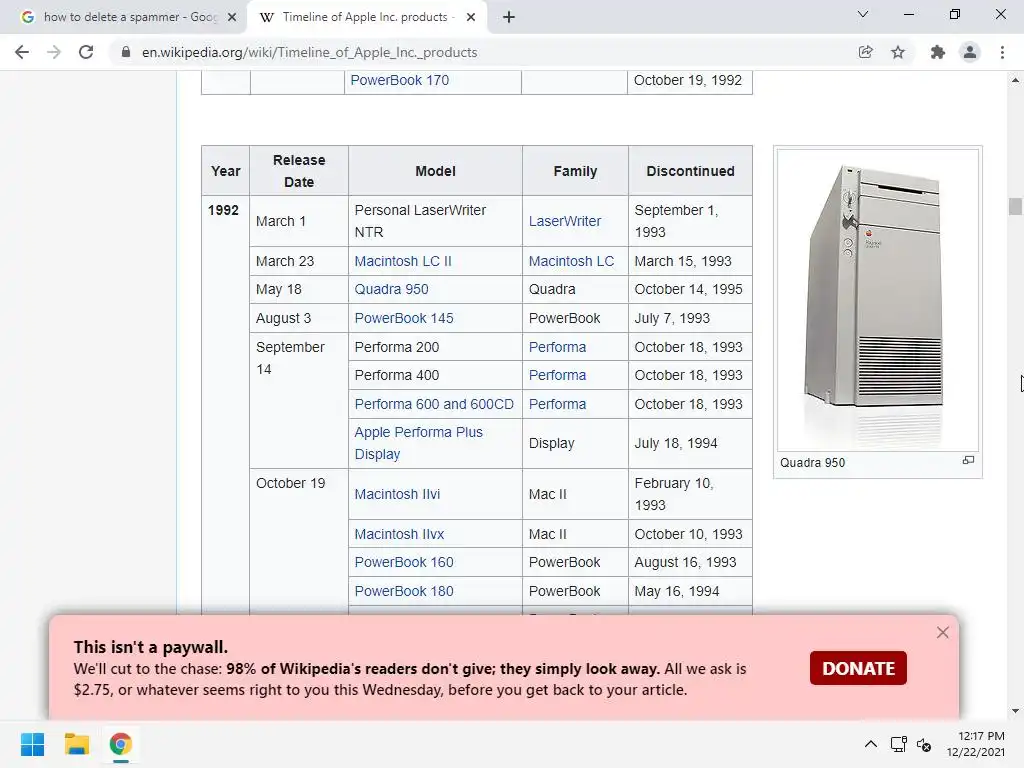Switch to 'how to delete a spammer' tab

[129, 18]
